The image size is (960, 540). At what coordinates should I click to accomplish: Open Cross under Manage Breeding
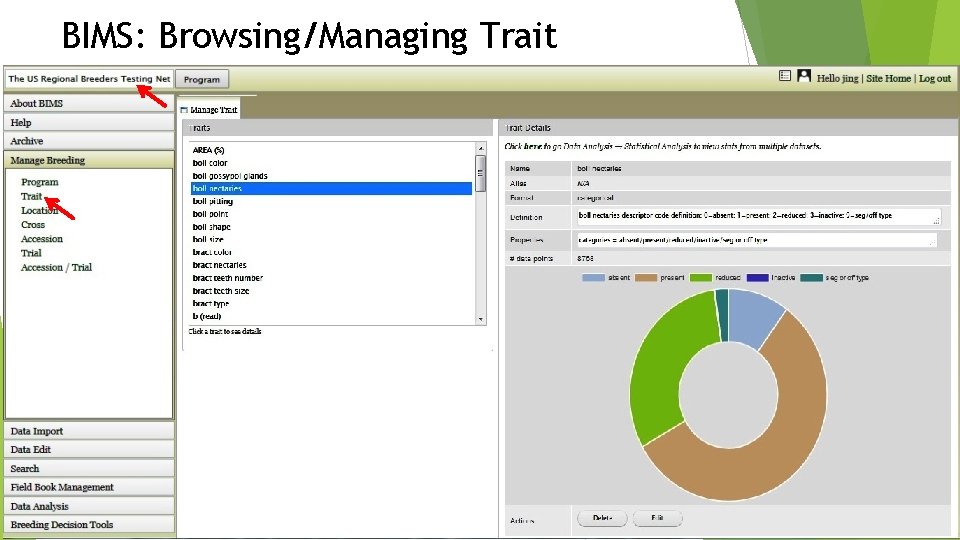click(x=32, y=225)
